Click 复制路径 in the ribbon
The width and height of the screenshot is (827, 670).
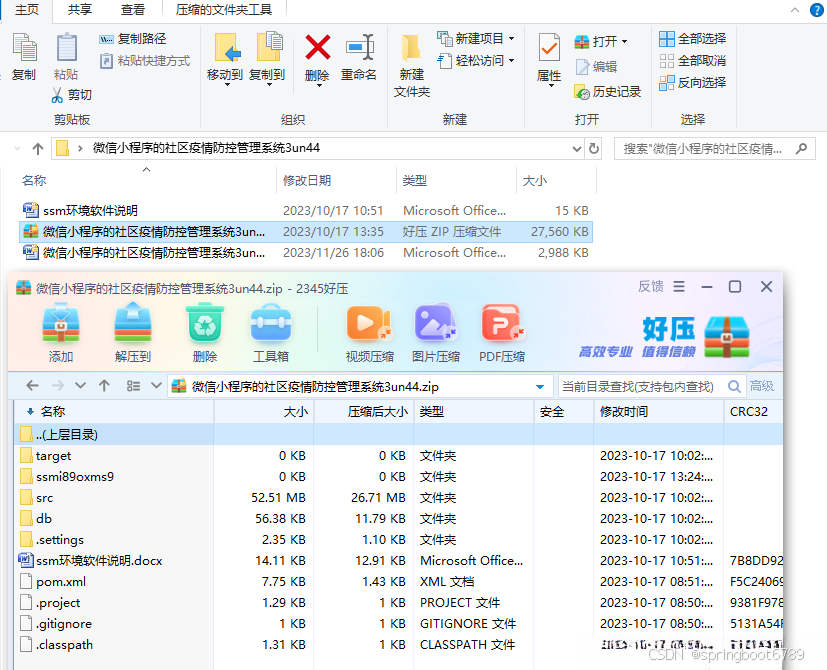pos(133,39)
